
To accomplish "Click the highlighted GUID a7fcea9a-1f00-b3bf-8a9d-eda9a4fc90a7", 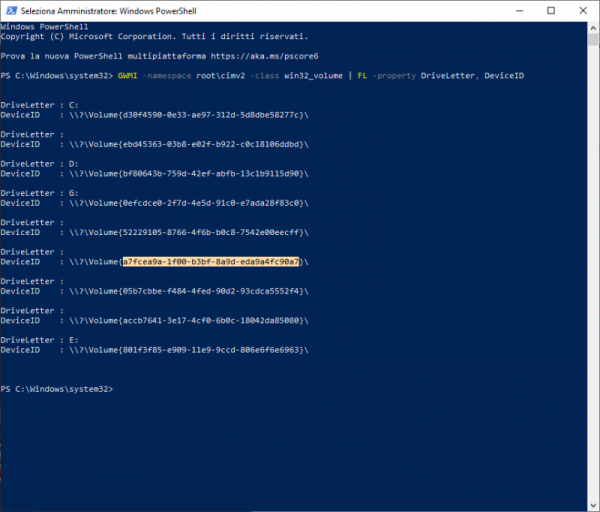I will [211, 262].
